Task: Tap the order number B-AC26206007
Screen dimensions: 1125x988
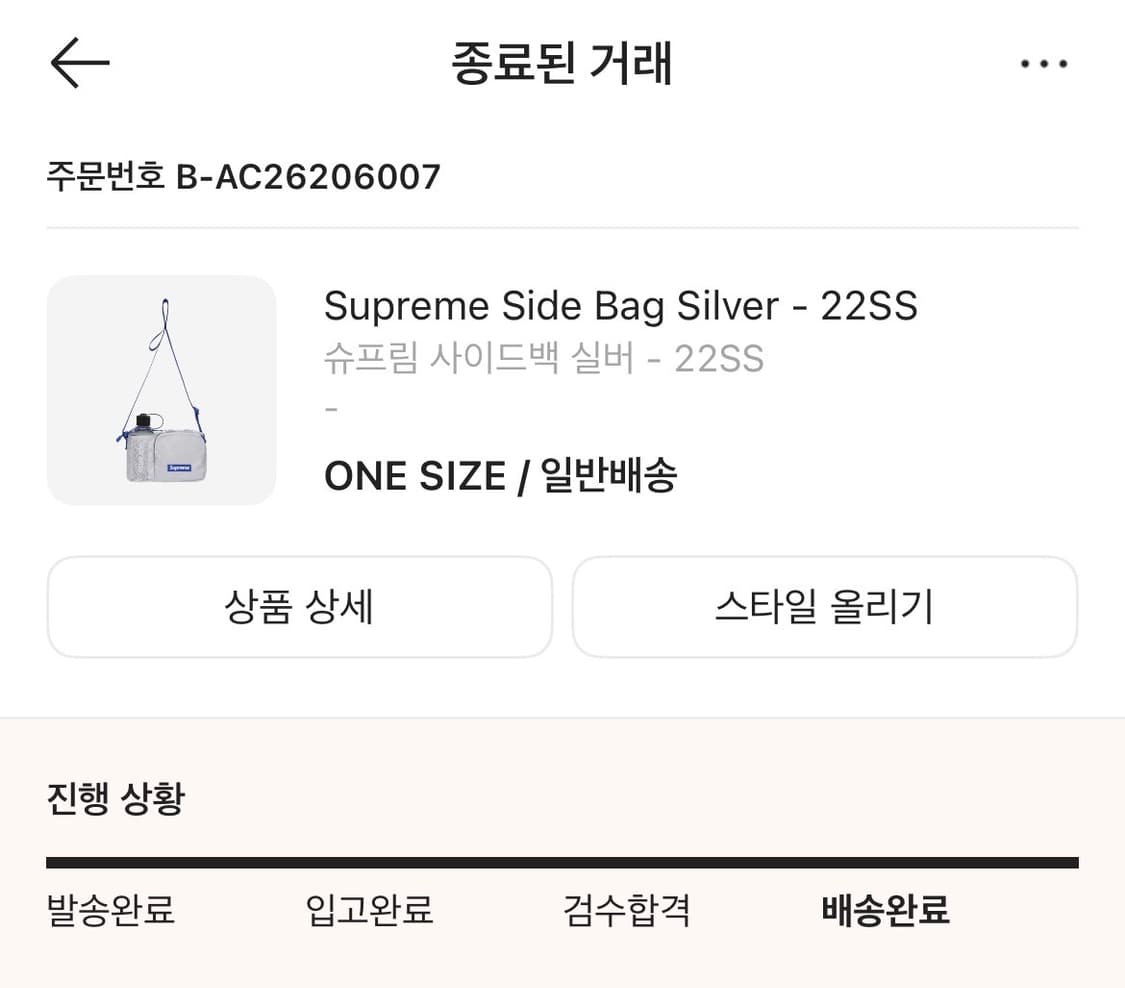Action: tap(308, 177)
